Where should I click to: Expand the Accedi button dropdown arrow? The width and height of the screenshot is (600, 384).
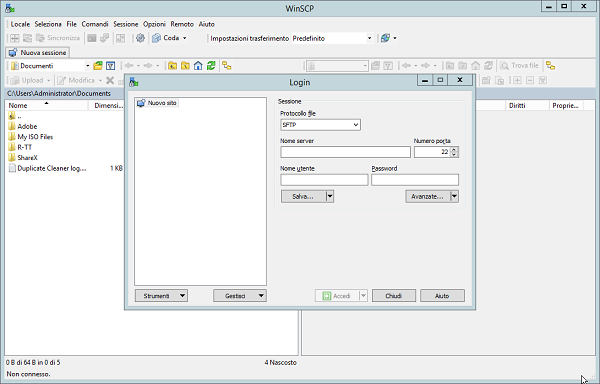click(364, 296)
